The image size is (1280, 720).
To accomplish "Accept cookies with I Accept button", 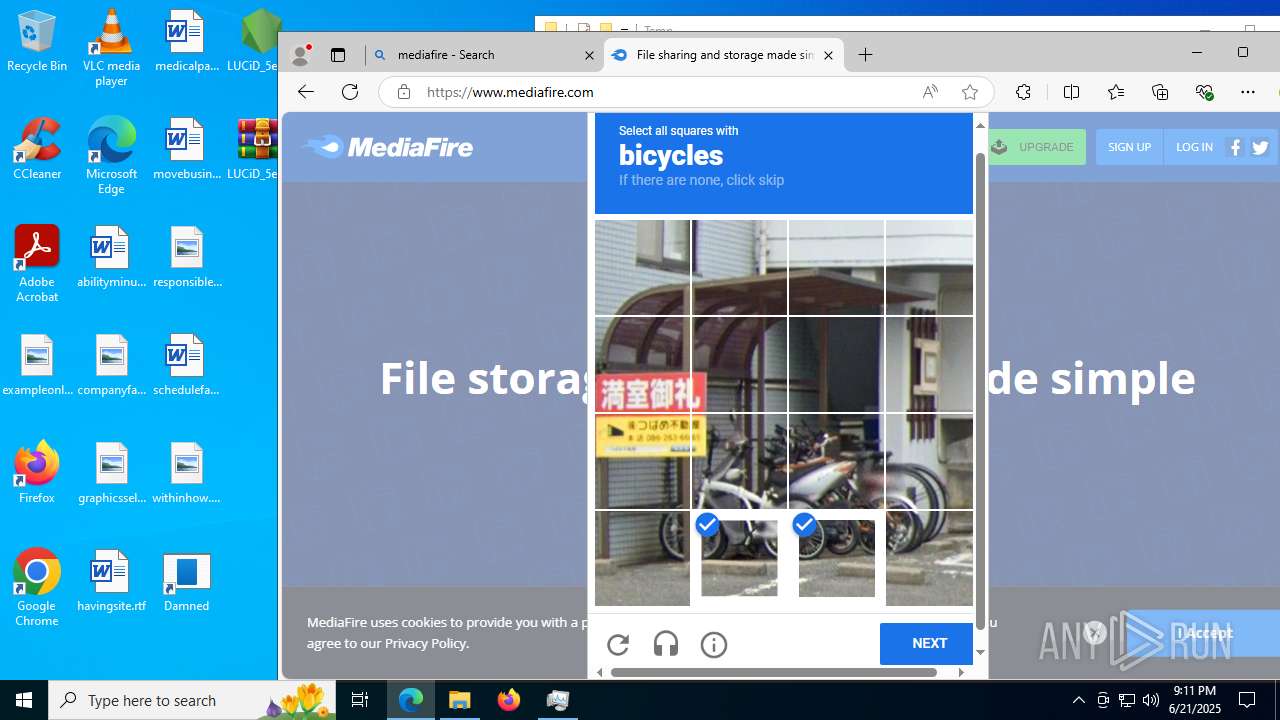I will click(x=1203, y=633).
